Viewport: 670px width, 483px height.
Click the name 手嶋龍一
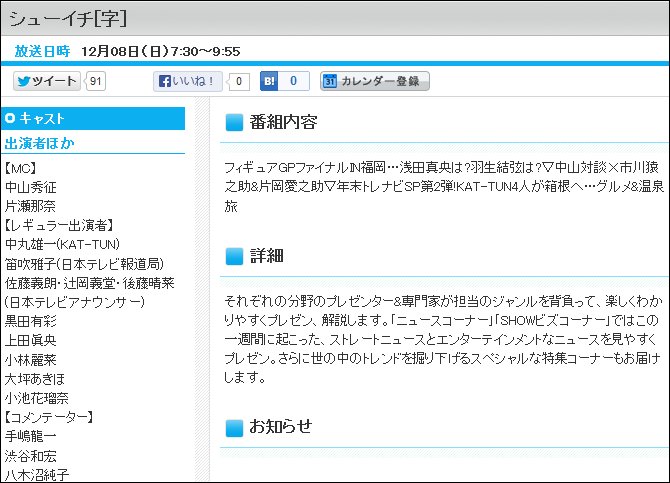[x=30, y=436]
